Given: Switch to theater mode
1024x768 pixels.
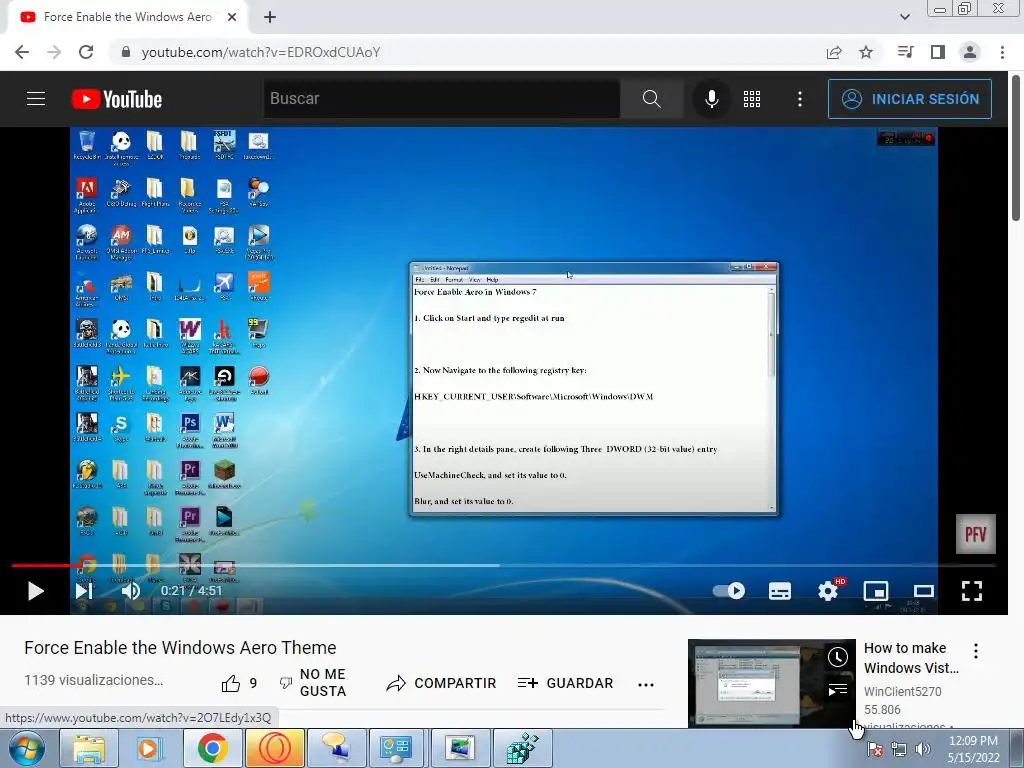Looking at the screenshot, I should (x=923, y=591).
